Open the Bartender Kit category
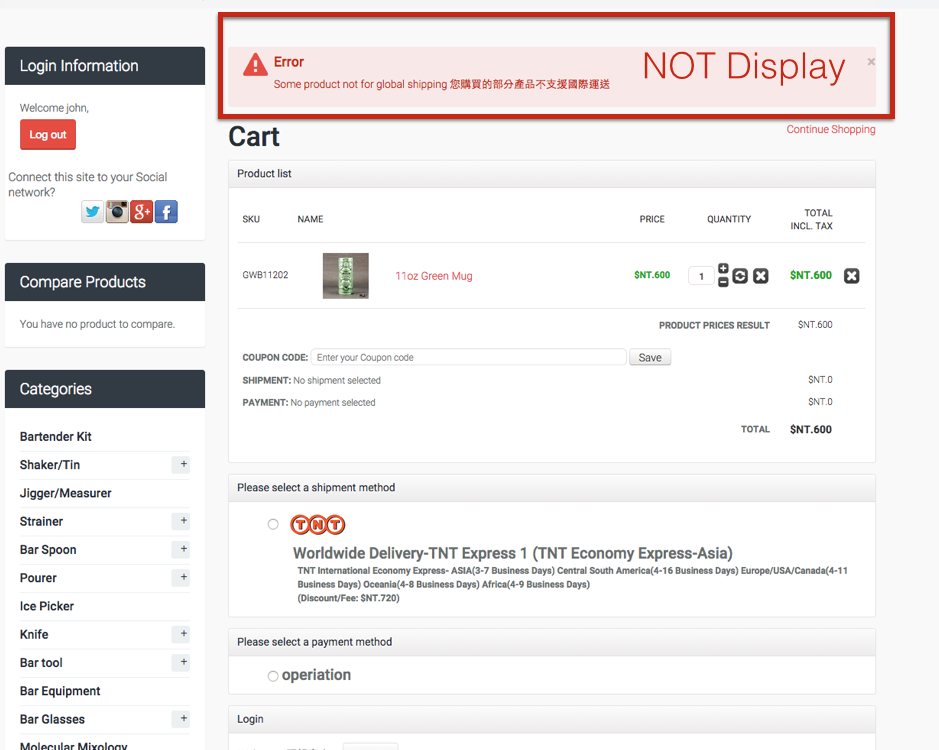The image size is (939, 750). (x=56, y=437)
